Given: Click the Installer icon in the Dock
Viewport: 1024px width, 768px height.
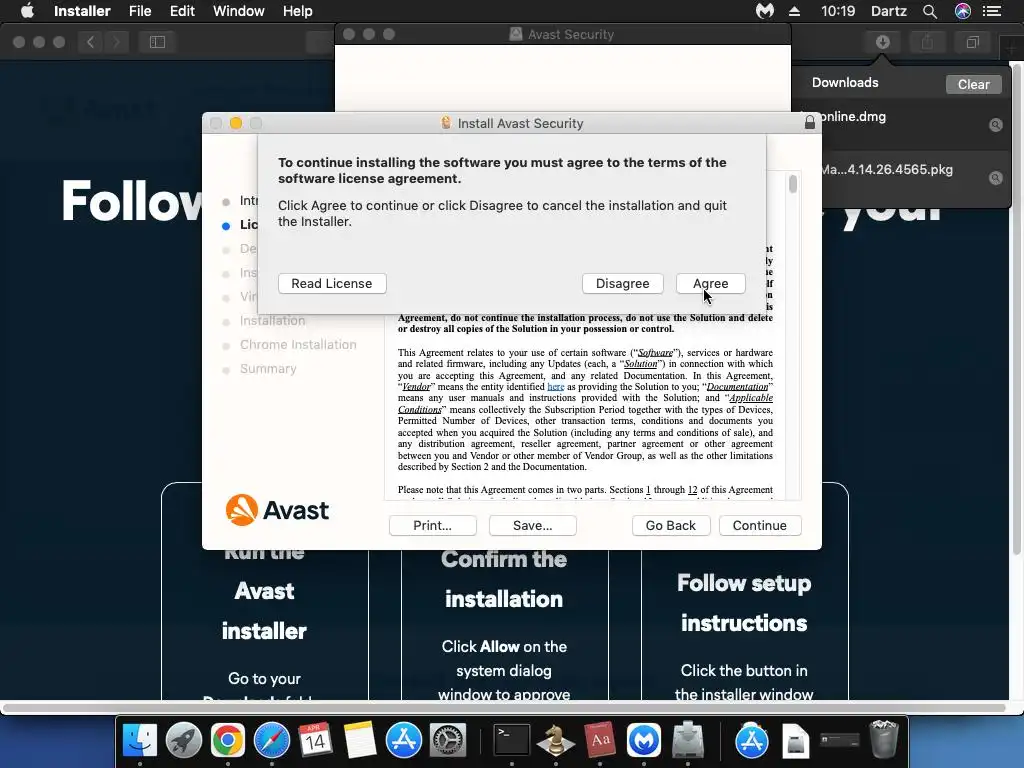Looking at the screenshot, I should (688, 740).
